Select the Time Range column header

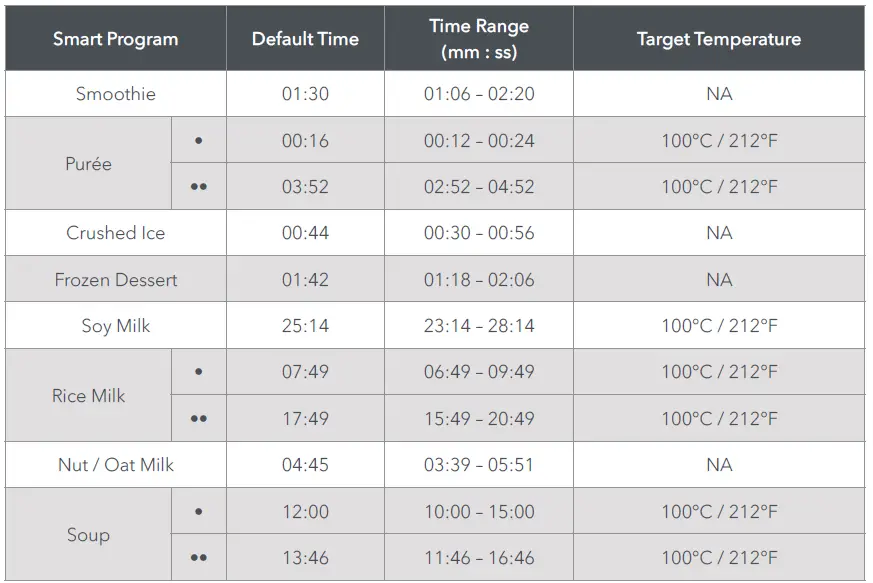[479, 39]
